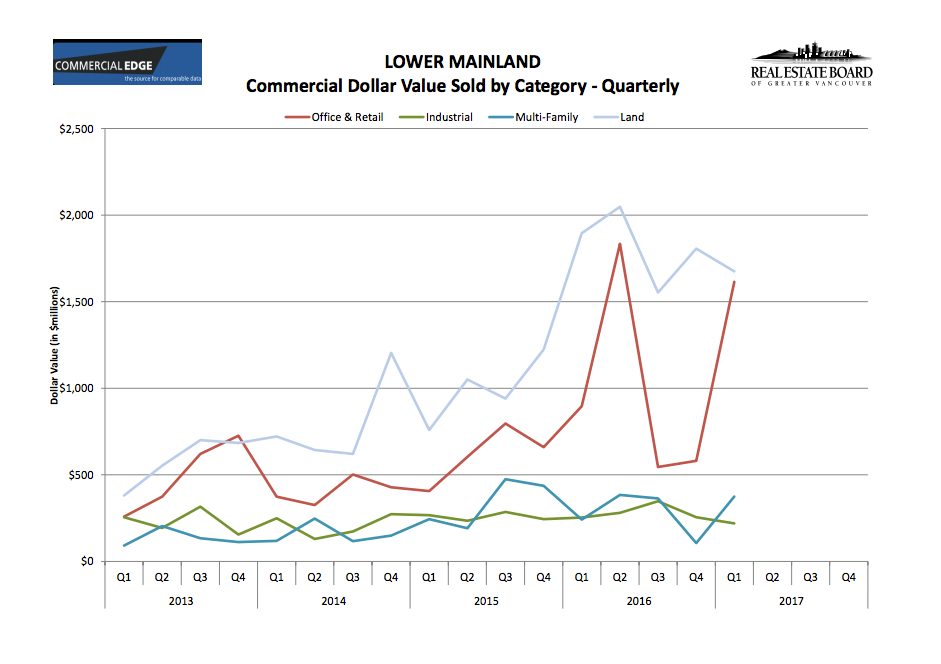Select the Multi-Family legend entry
The height and width of the screenshot is (664, 941).
tap(534, 117)
